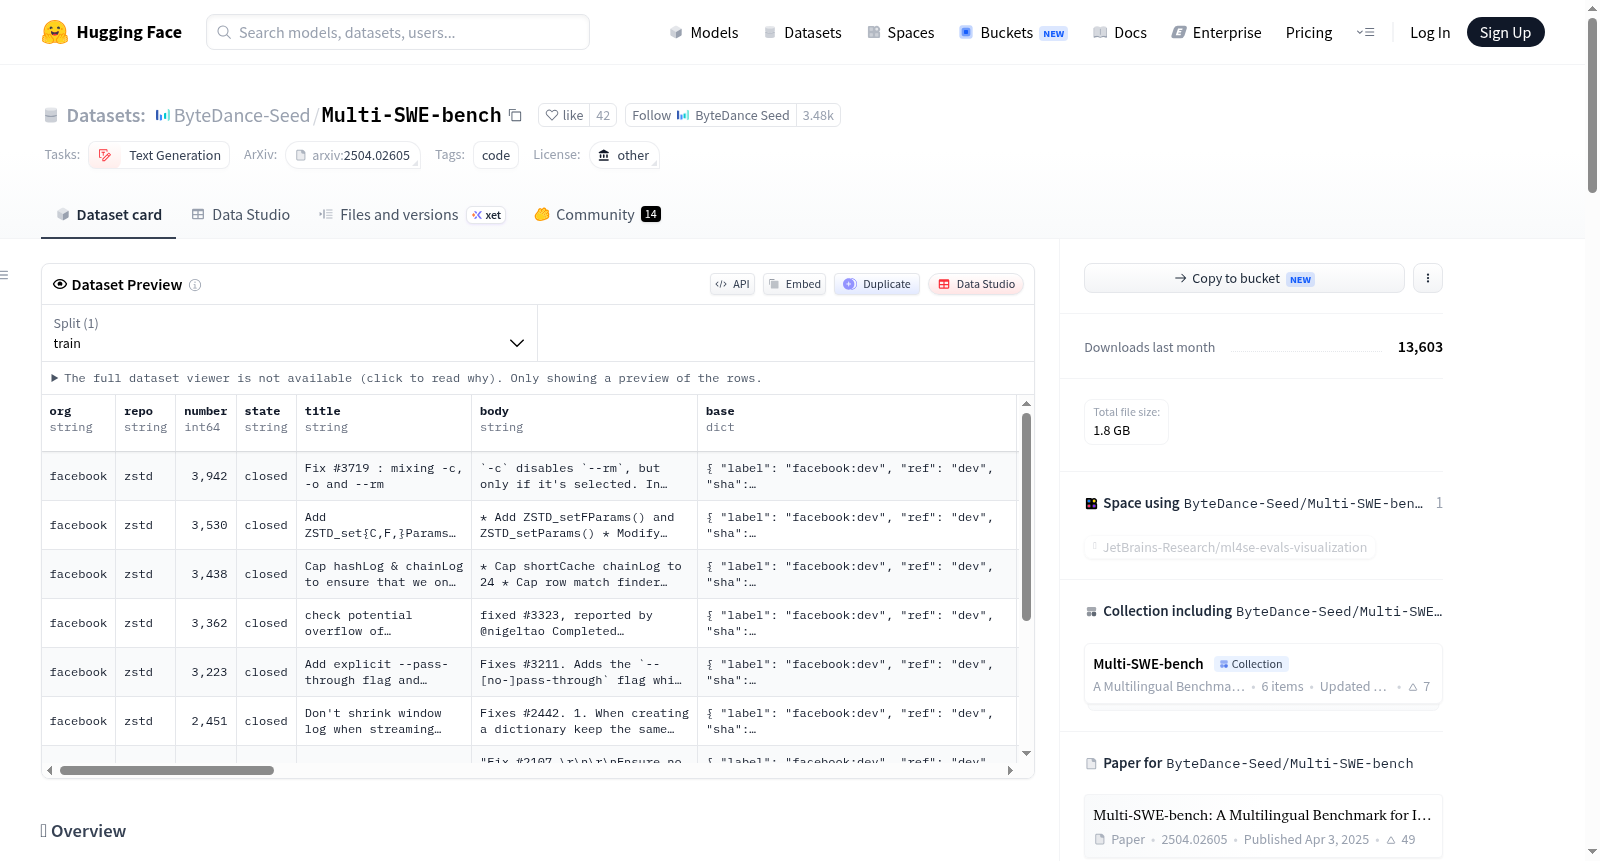Viewport: 1600px width, 861px height.
Task: Click the upvote icon on Multi-SWE-bench collection
Action: pos(1413,687)
